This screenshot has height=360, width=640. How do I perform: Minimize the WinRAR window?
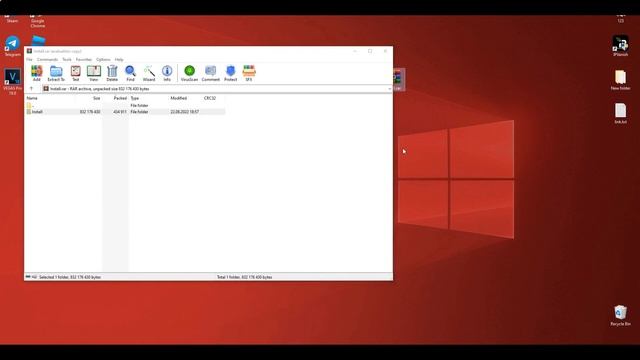pyautogui.click(x=355, y=51)
